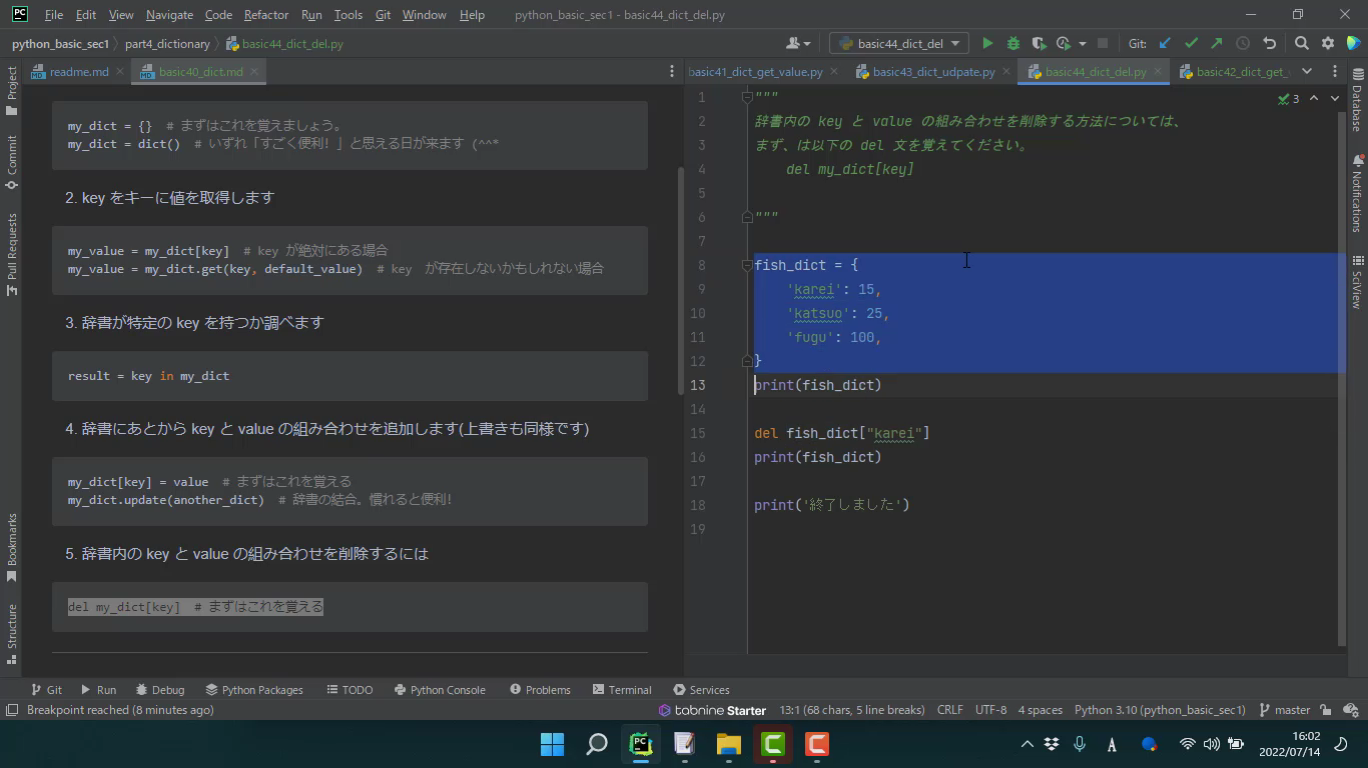
Task: Switch to basic43_dict_udpate.py tab
Action: (932, 72)
